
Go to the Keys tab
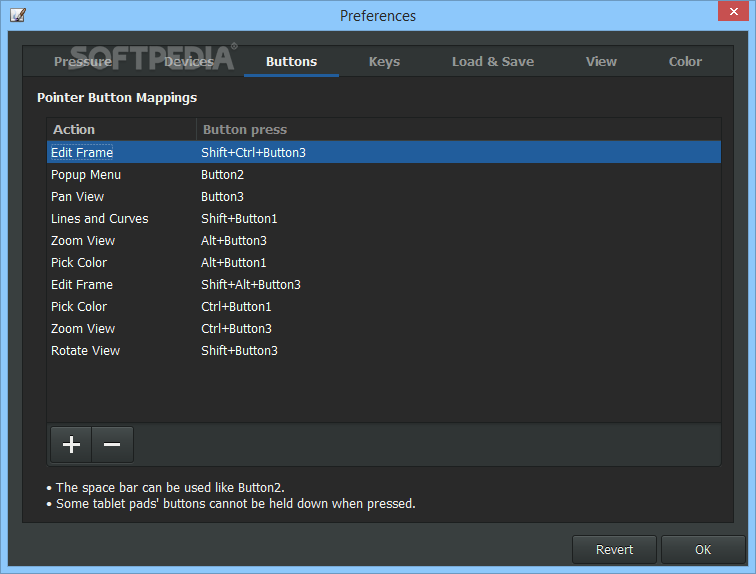pyautogui.click(x=384, y=61)
